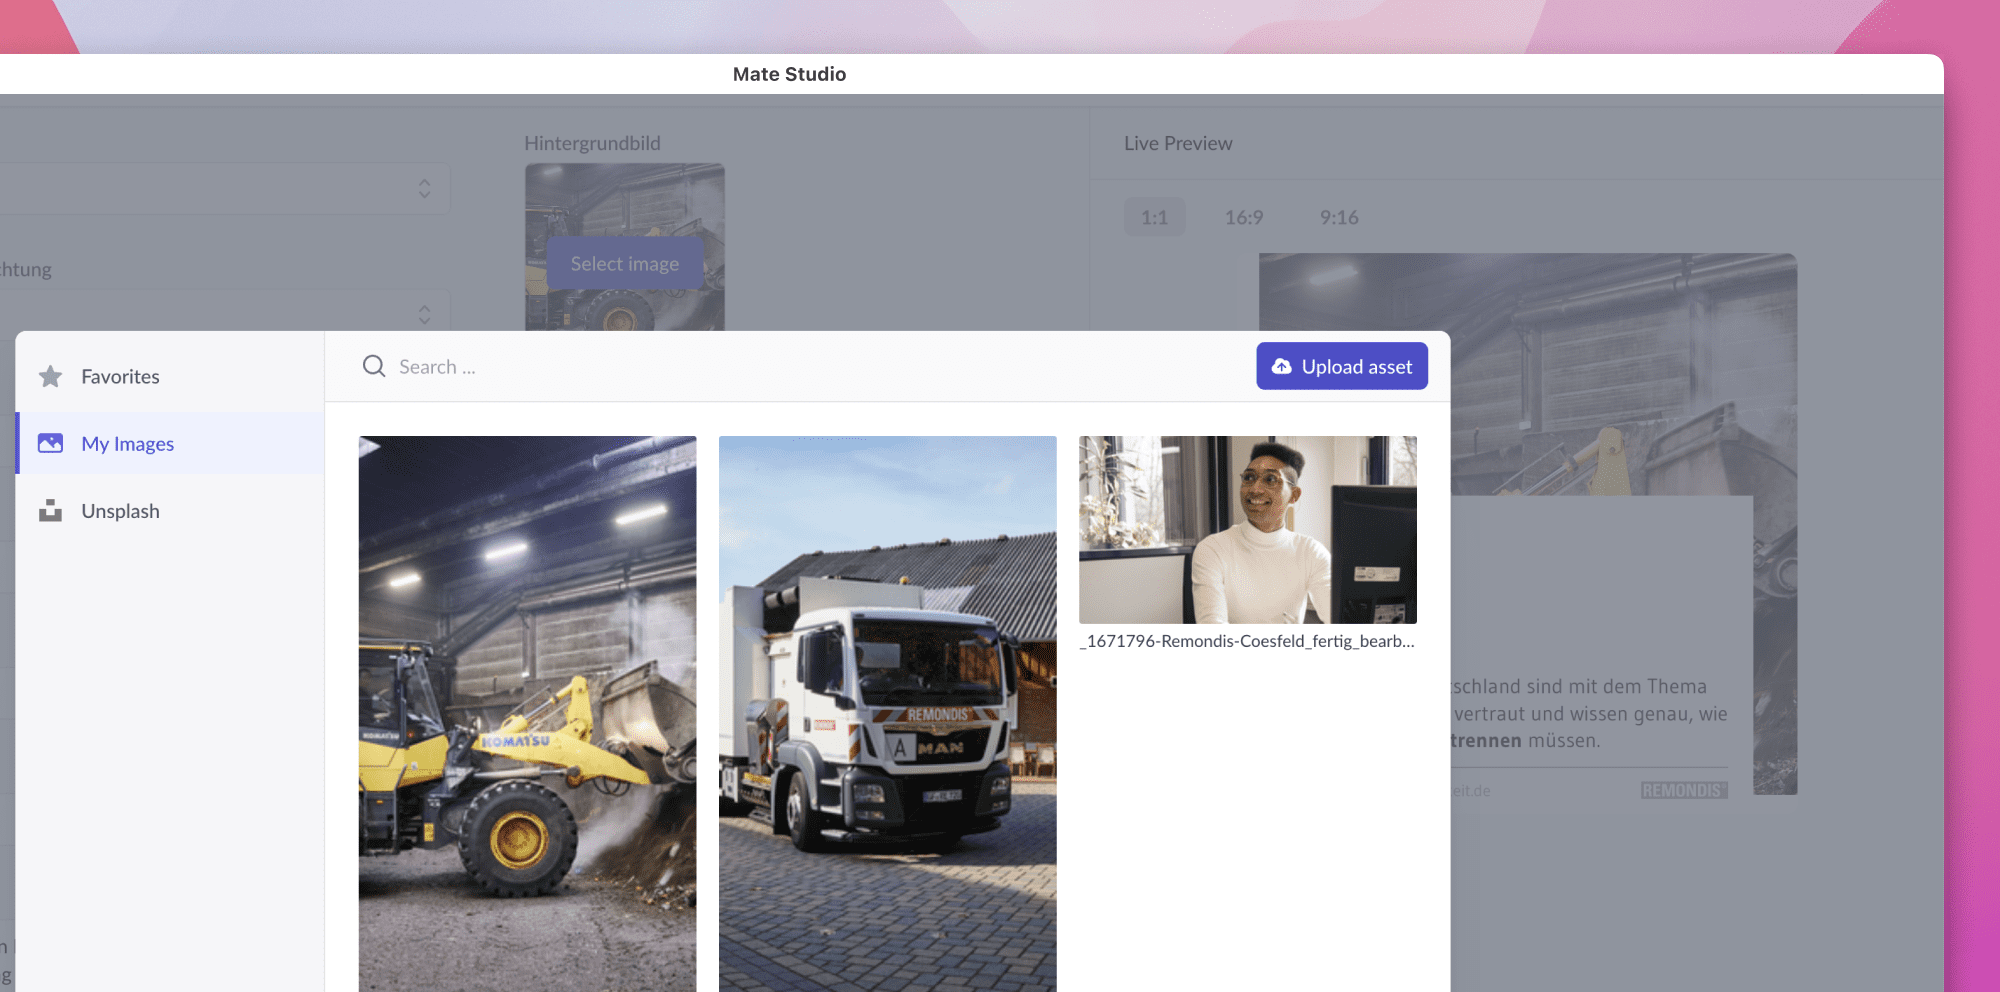This screenshot has width=2000, height=992.
Task: Click the cloud icon in Upload asset
Action: (x=1281, y=367)
